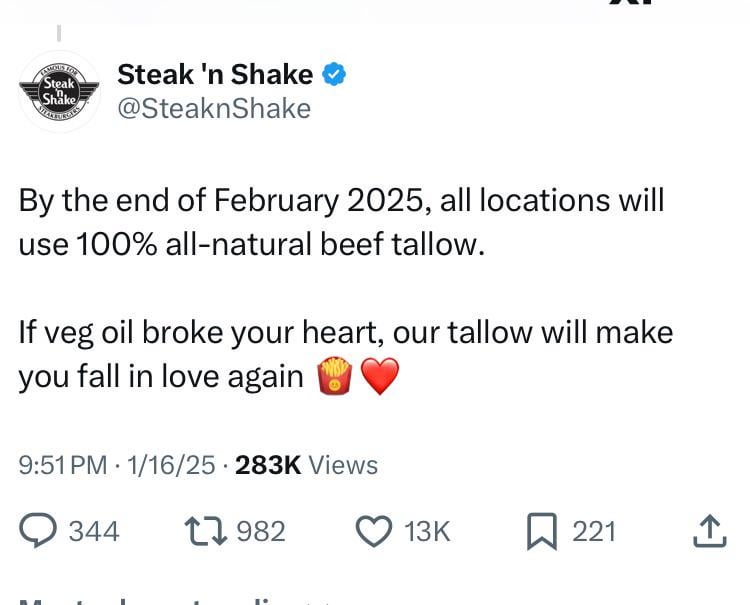
Task: Click the 344 replies count
Action: 93,531
